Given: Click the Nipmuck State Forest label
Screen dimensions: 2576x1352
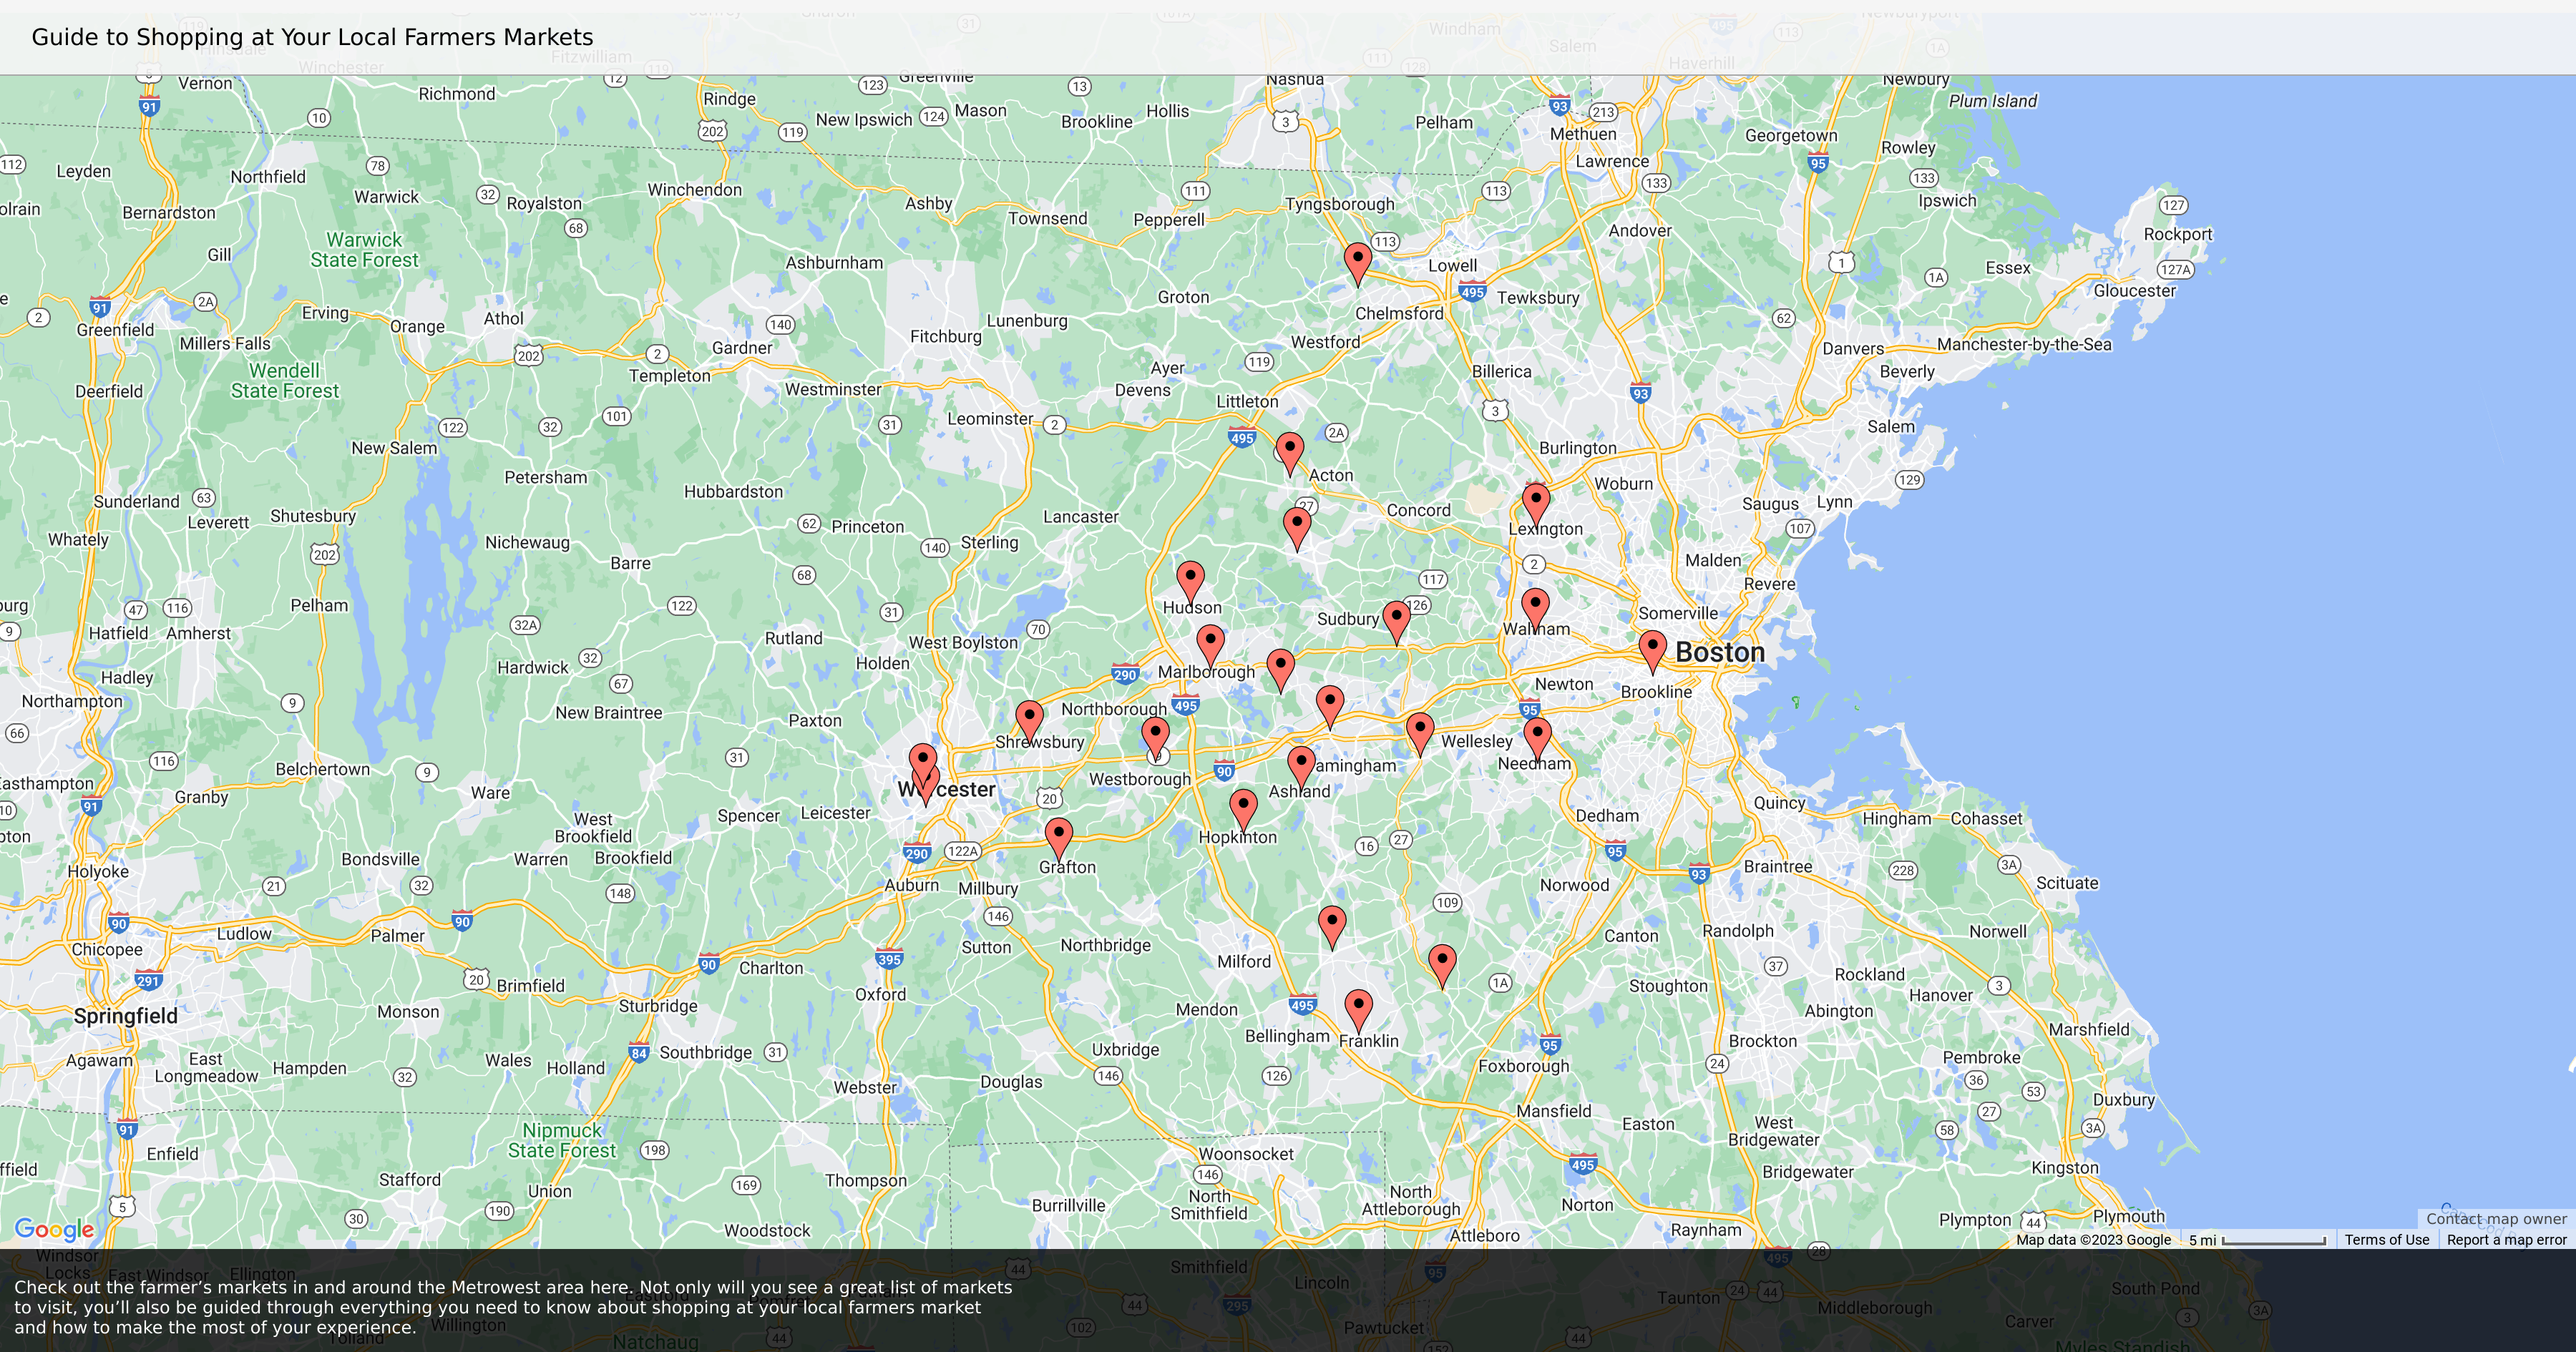Looking at the screenshot, I should point(562,1140).
